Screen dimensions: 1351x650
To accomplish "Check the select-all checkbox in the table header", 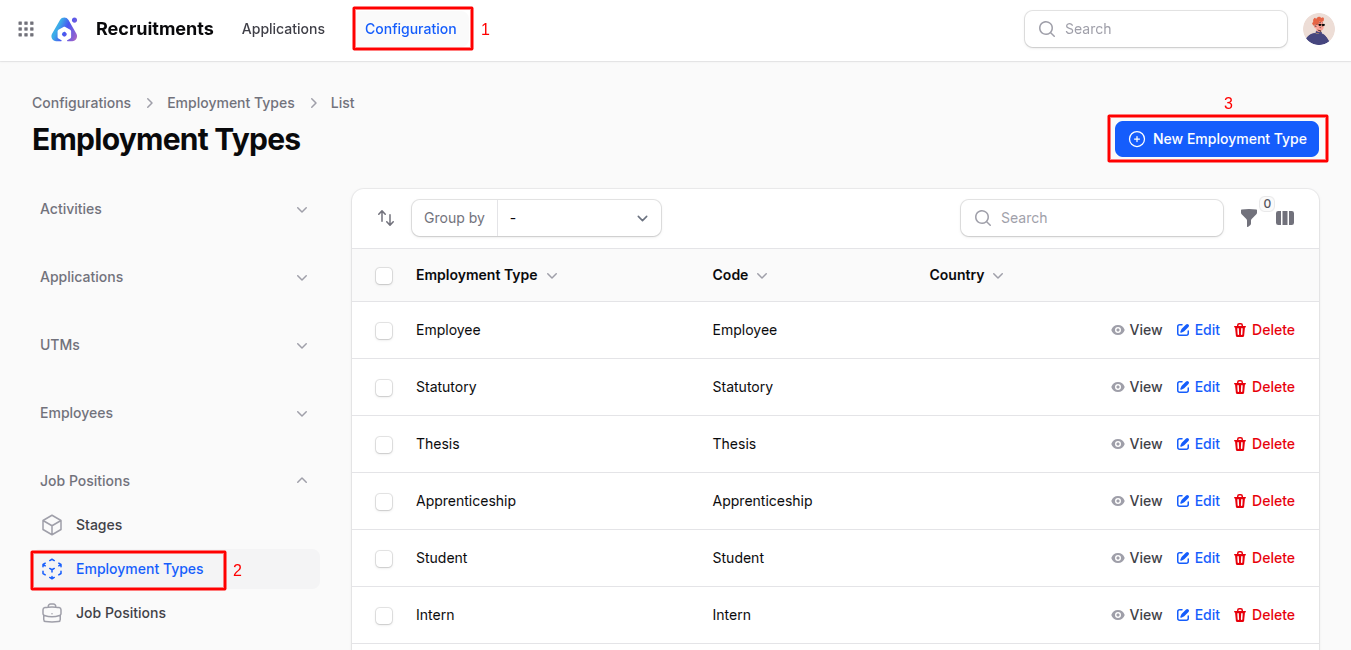I will coord(384,275).
